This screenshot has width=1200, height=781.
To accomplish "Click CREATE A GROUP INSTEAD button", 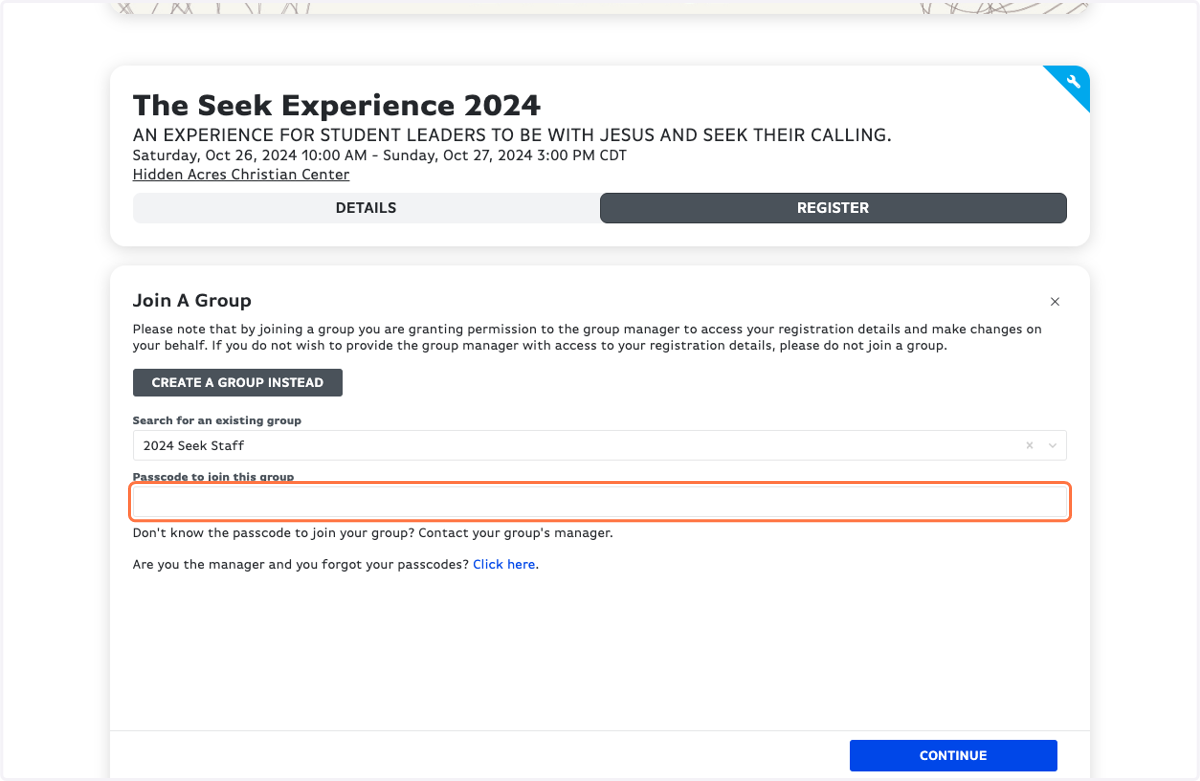I will 238,382.
